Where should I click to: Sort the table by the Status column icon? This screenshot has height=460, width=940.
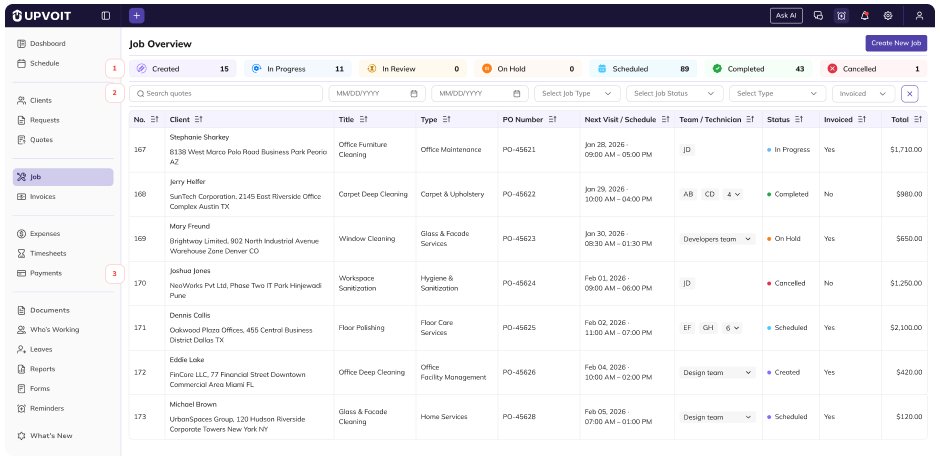[799, 120]
